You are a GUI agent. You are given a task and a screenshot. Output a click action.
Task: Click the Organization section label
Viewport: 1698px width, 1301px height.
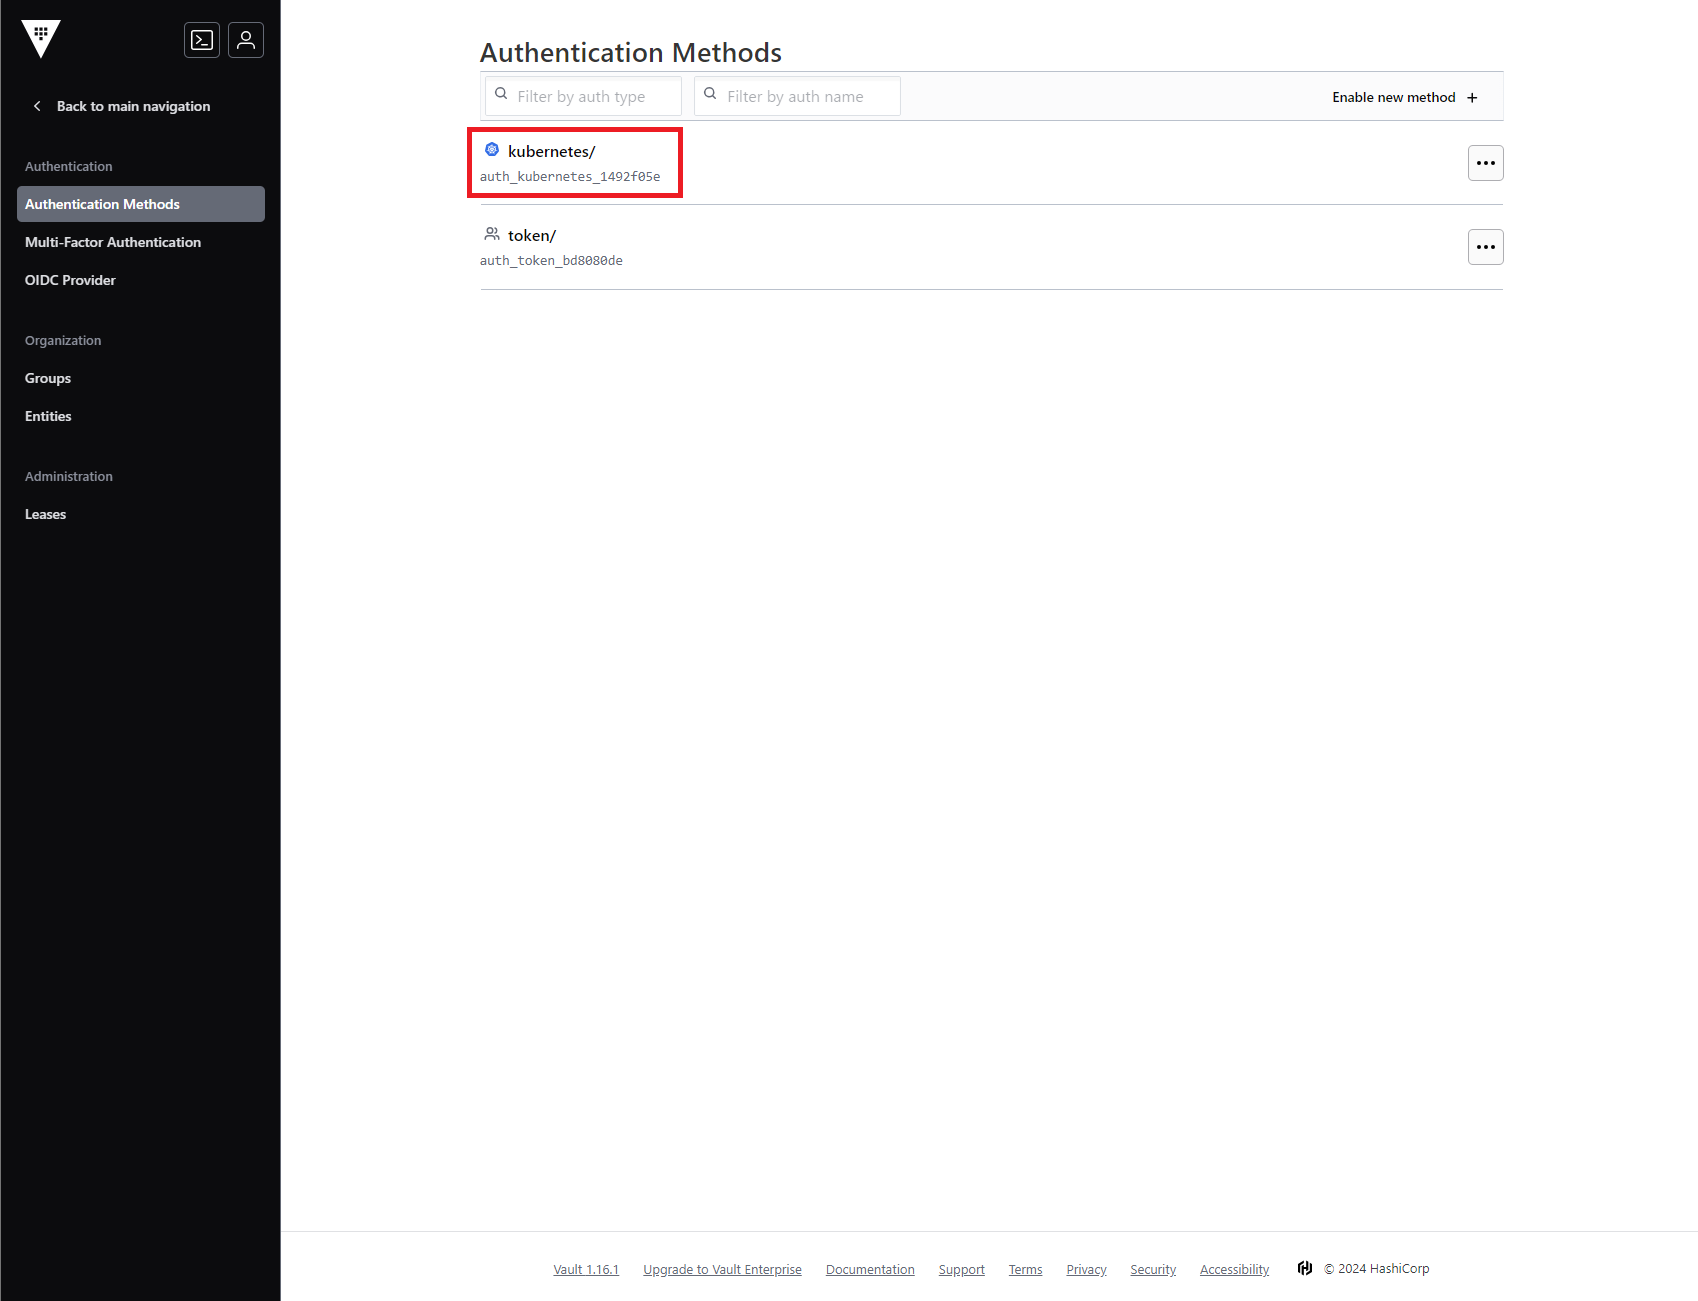[63, 340]
